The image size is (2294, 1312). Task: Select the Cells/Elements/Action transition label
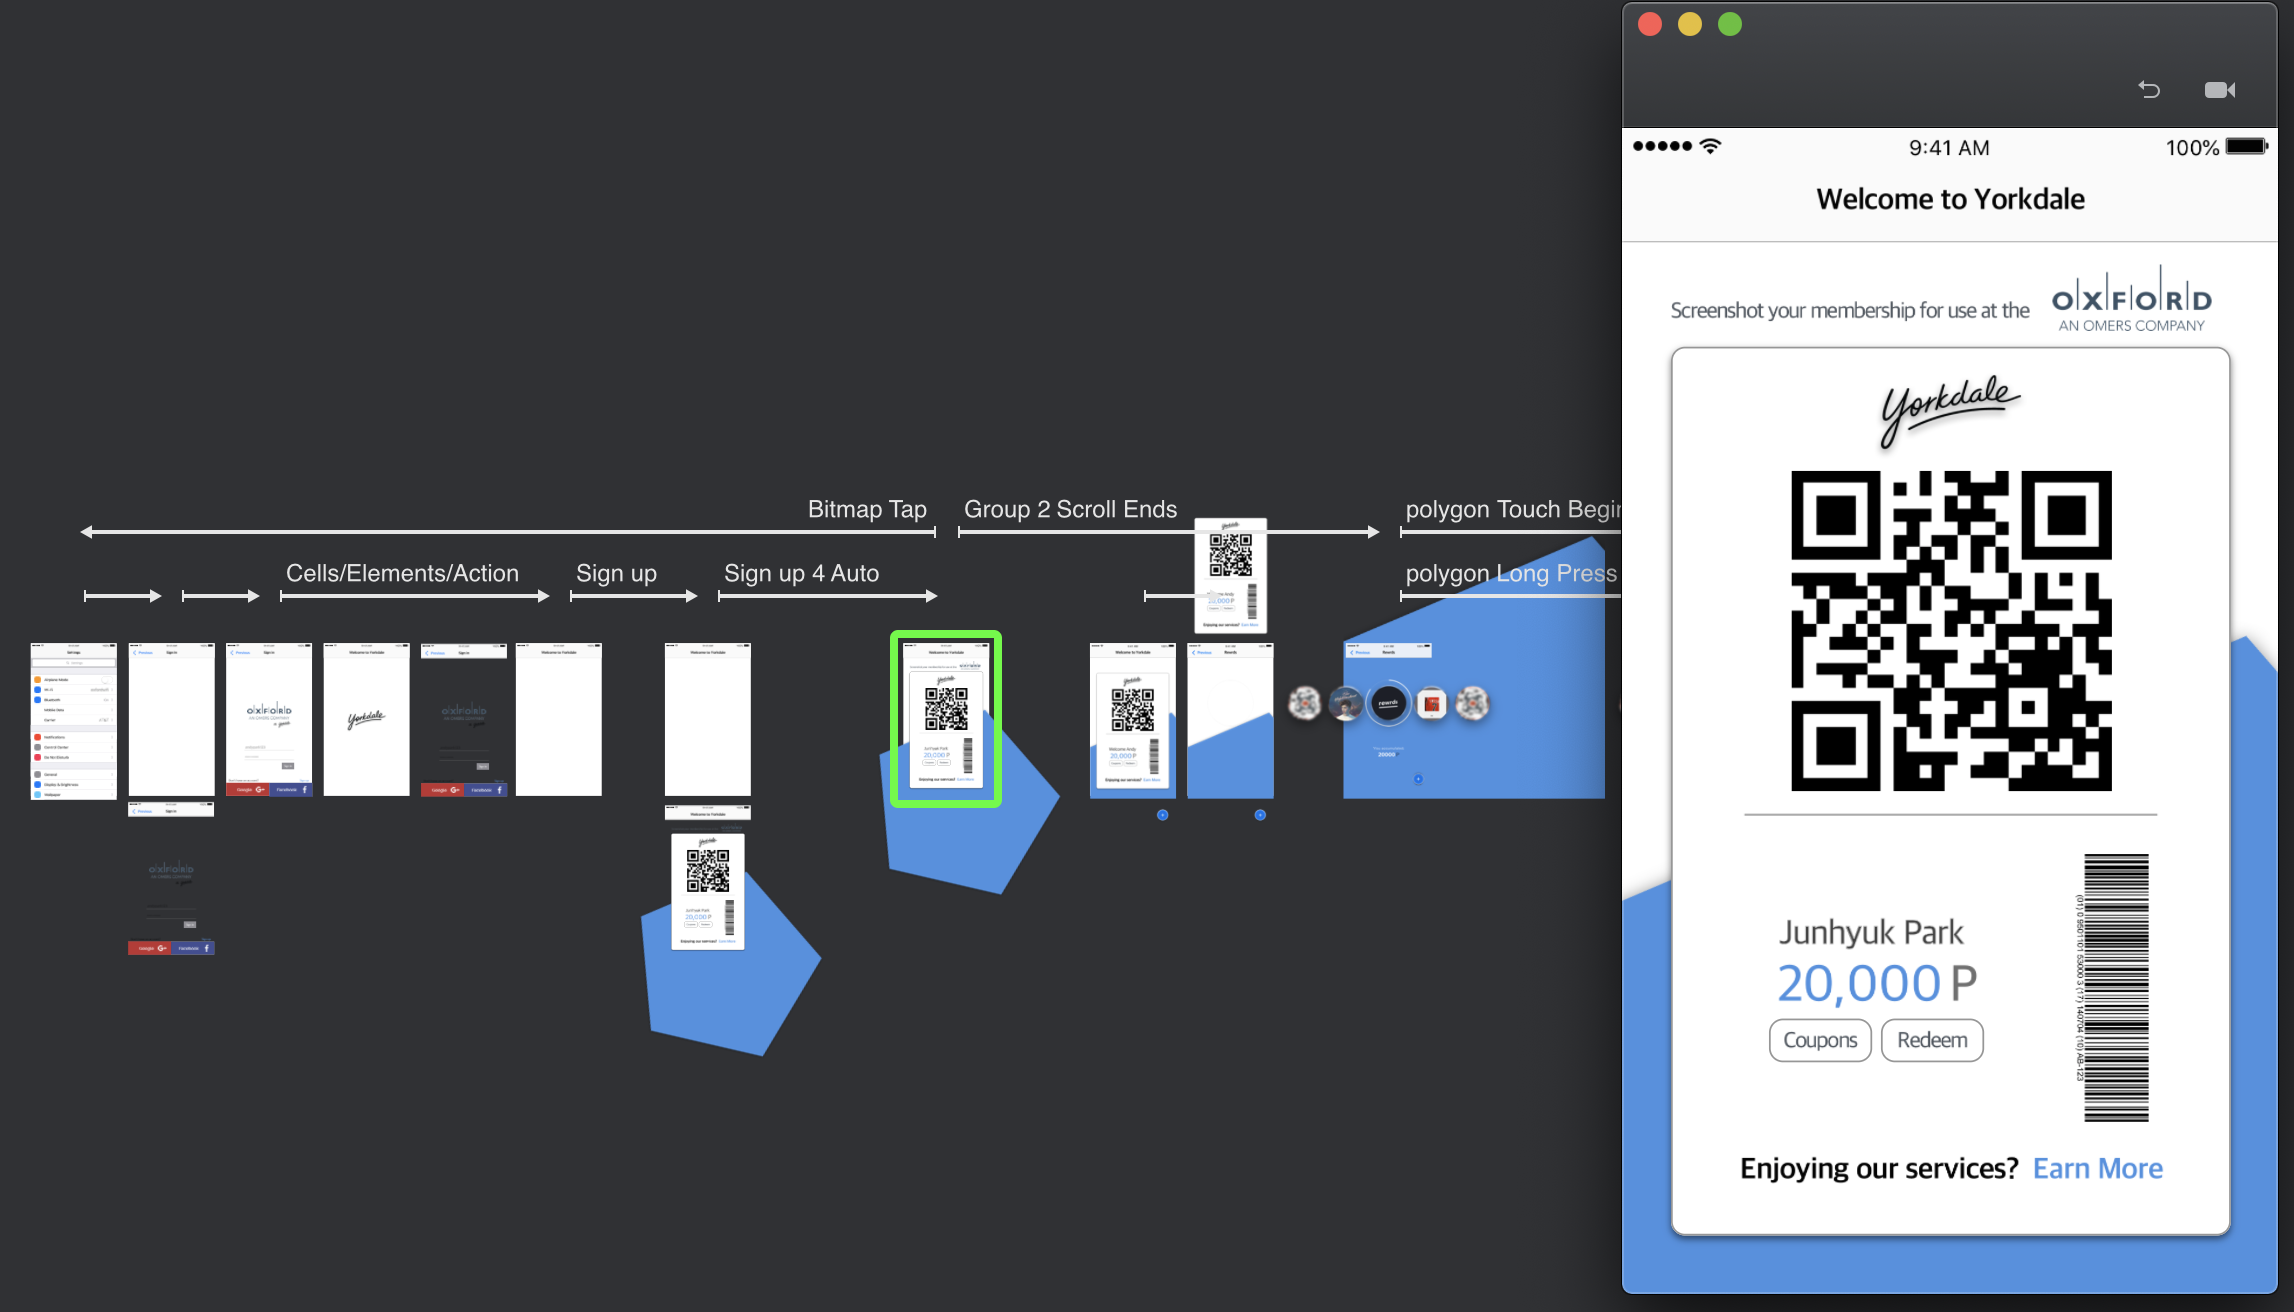[x=402, y=573]
